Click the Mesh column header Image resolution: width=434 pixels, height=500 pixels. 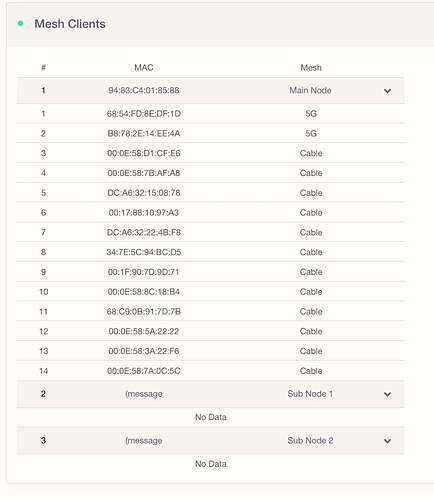click(311, 68)
